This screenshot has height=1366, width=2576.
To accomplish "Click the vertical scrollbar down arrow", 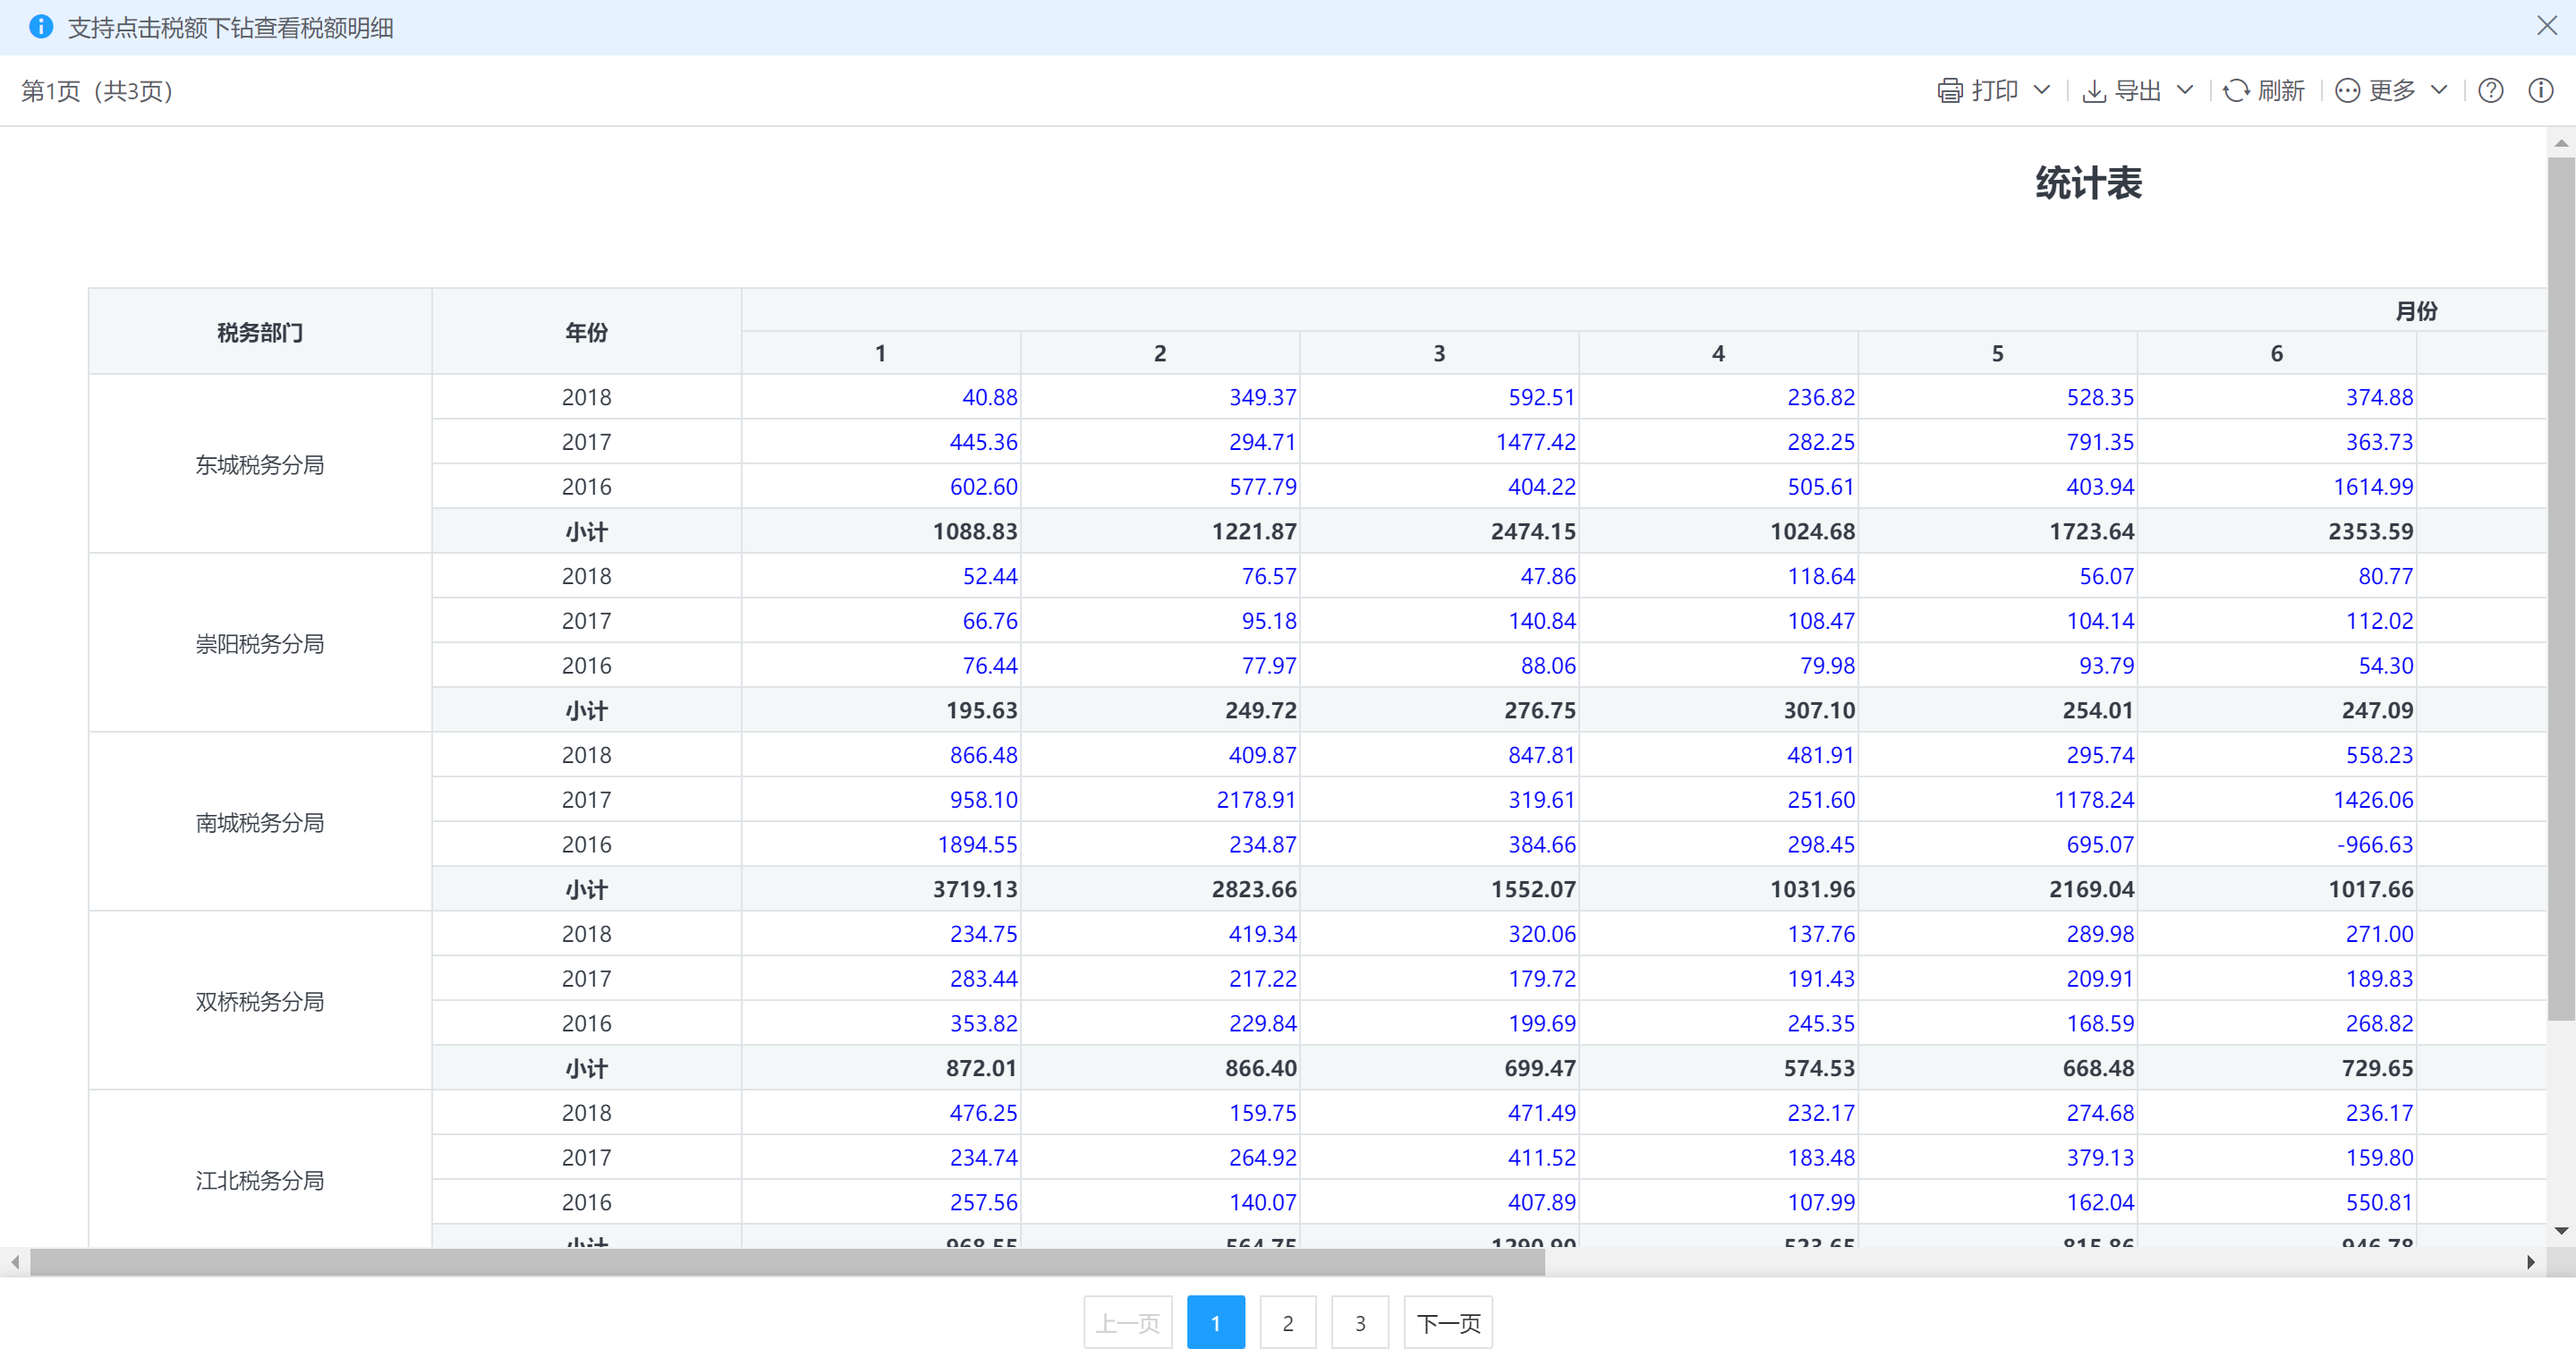I will 2560,1231.
